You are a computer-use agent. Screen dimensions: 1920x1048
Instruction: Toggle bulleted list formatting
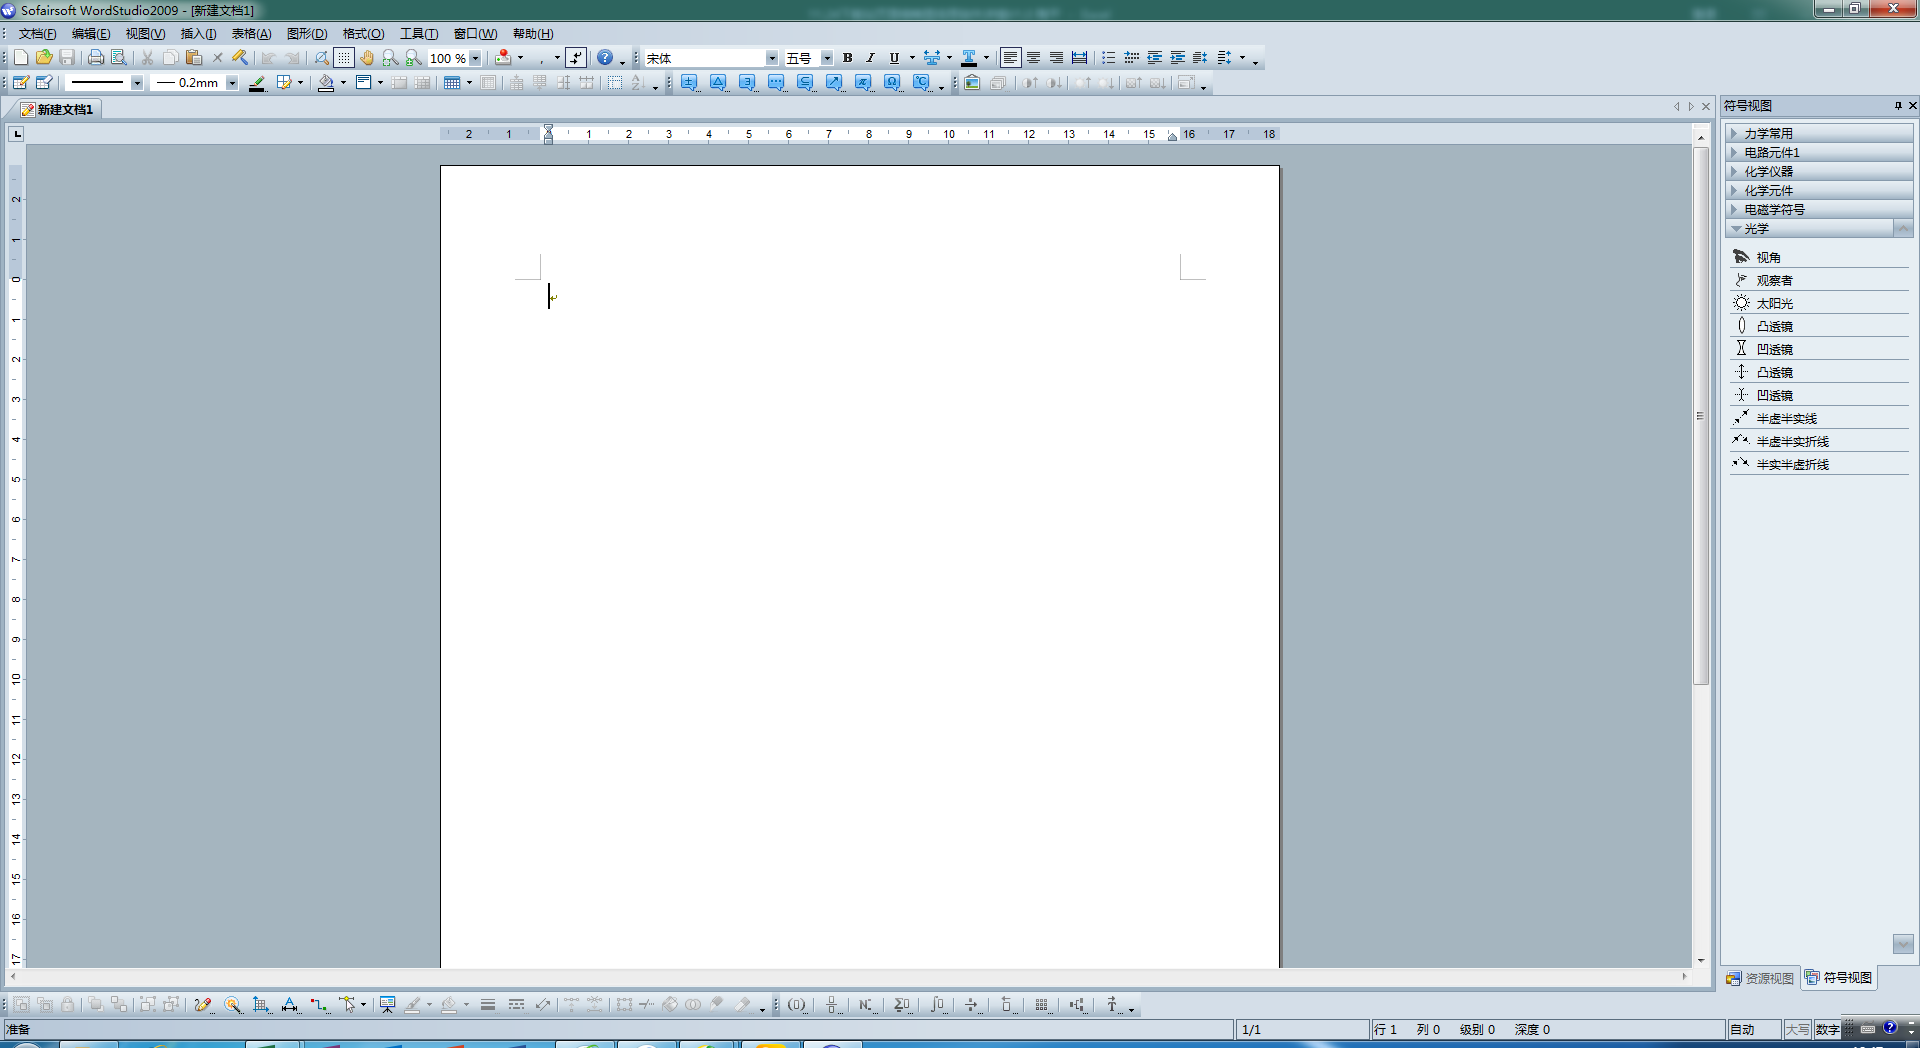(x=1108, y=58)
